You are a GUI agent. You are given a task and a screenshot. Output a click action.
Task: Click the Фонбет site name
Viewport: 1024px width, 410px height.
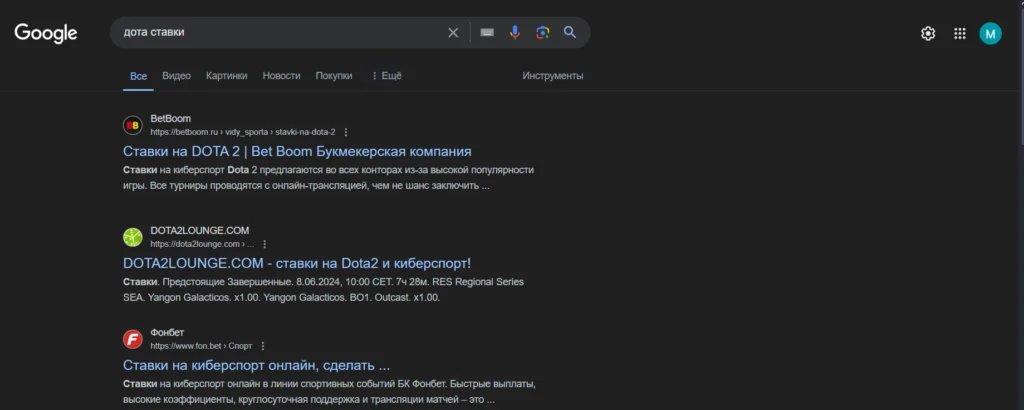point(167,332)
